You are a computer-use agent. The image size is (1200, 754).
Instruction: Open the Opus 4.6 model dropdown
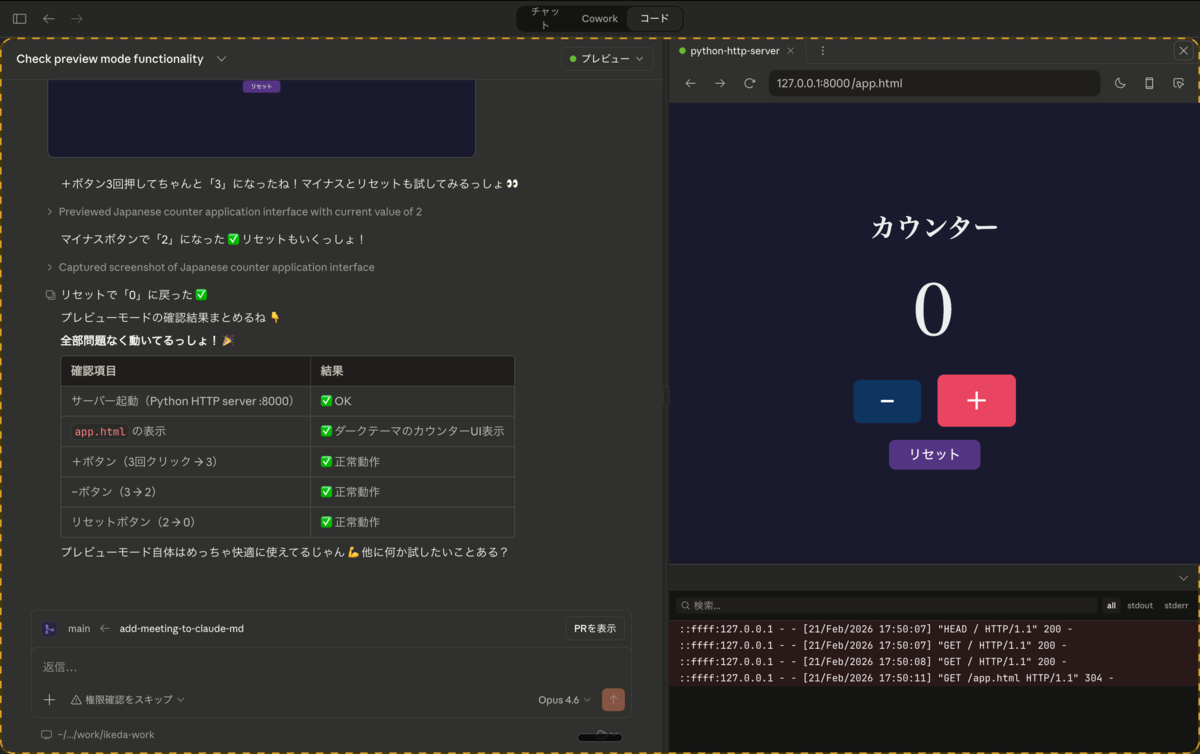pyautogui.click(x=564, y=700)
